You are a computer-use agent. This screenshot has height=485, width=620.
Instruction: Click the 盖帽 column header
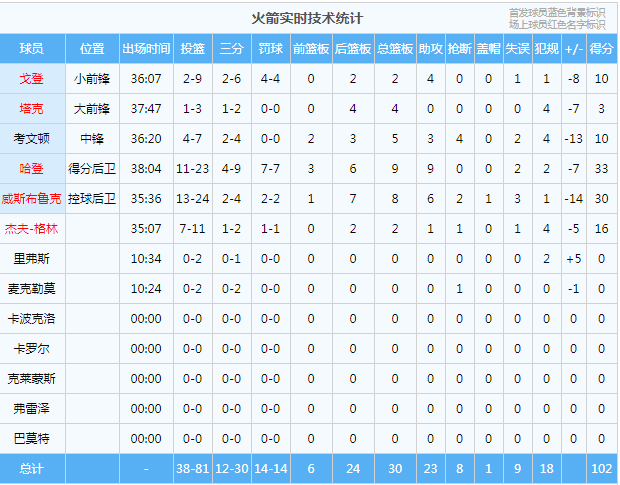[x=488, y=49]
